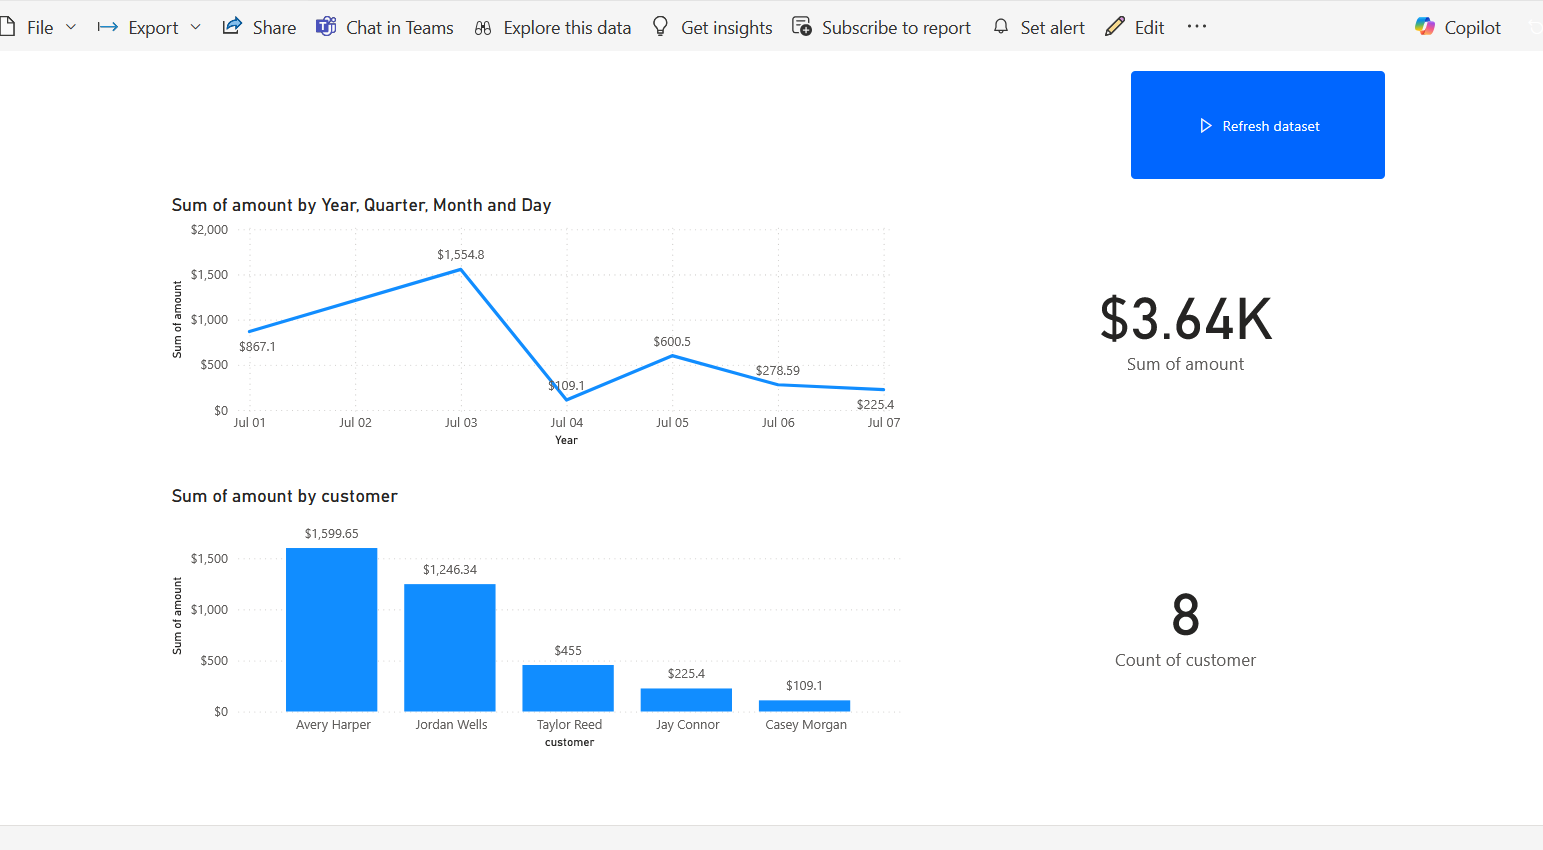Click the Subscribe to report icon
Image resolution: width=1543 pixels, height=850 pixels.
(x=800, y=27)
